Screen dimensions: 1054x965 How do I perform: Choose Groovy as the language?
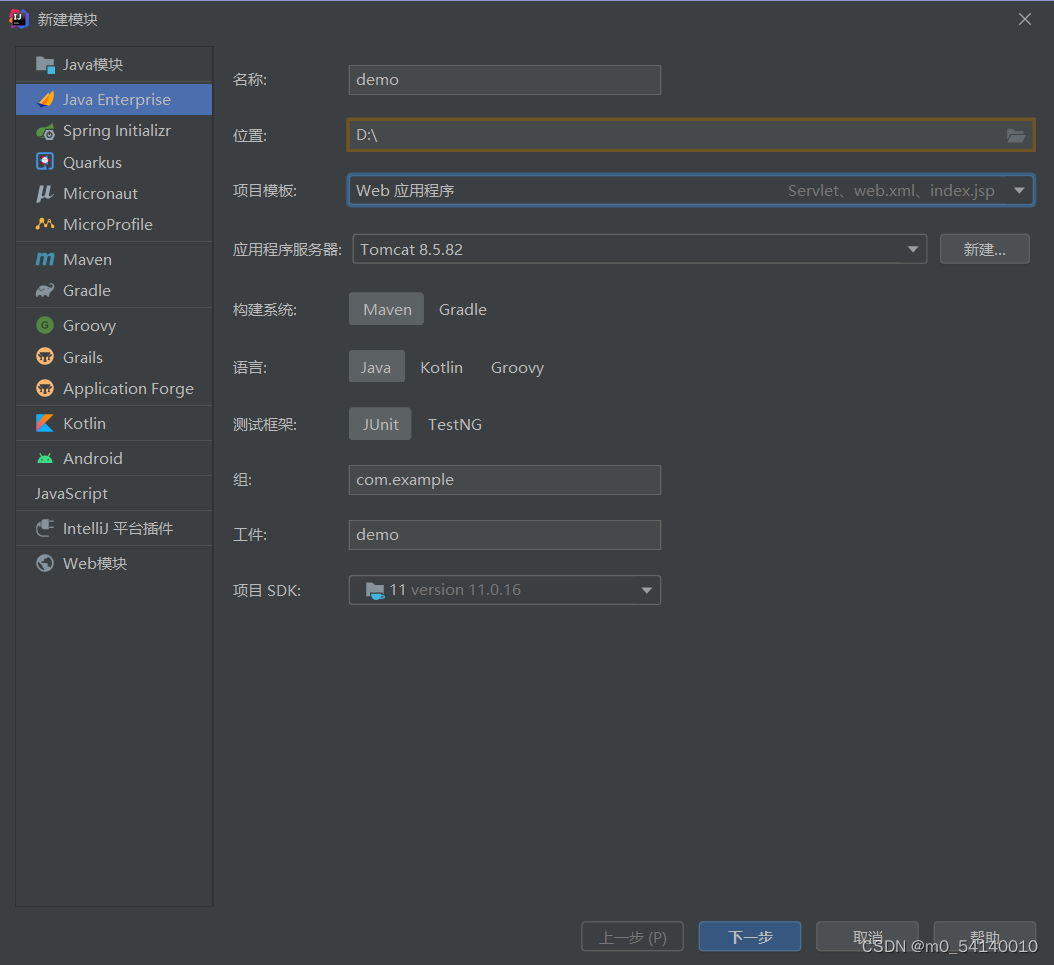tap(517, 367)
